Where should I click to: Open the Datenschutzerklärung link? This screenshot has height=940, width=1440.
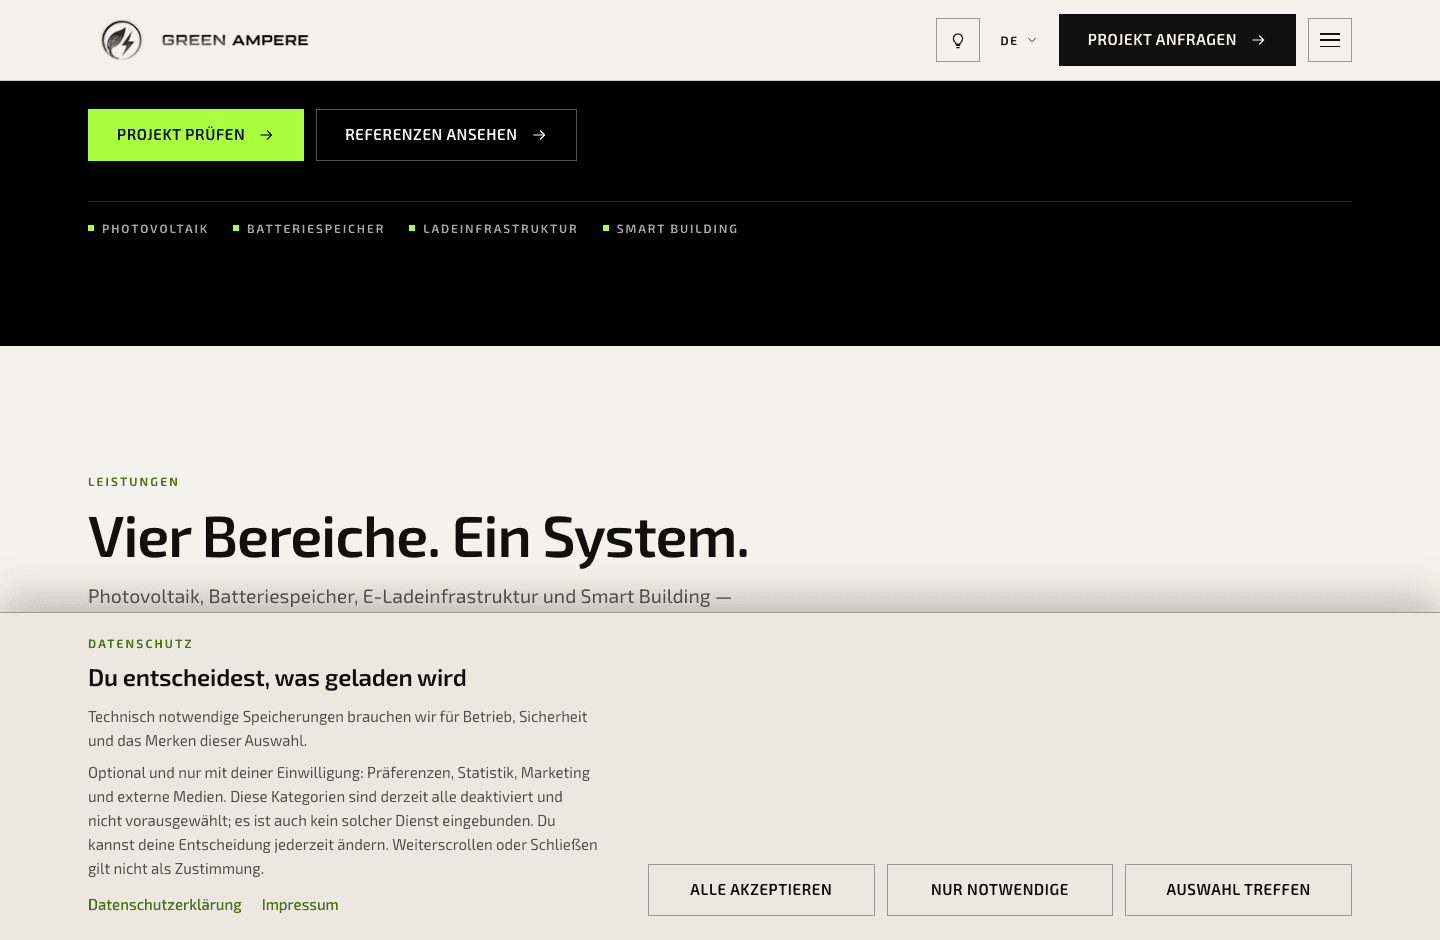coord(165,905)
